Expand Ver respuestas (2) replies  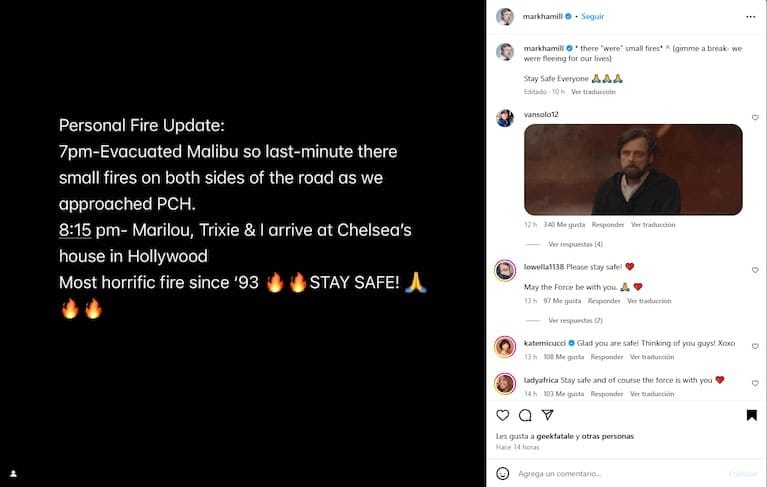coord(575,320)
